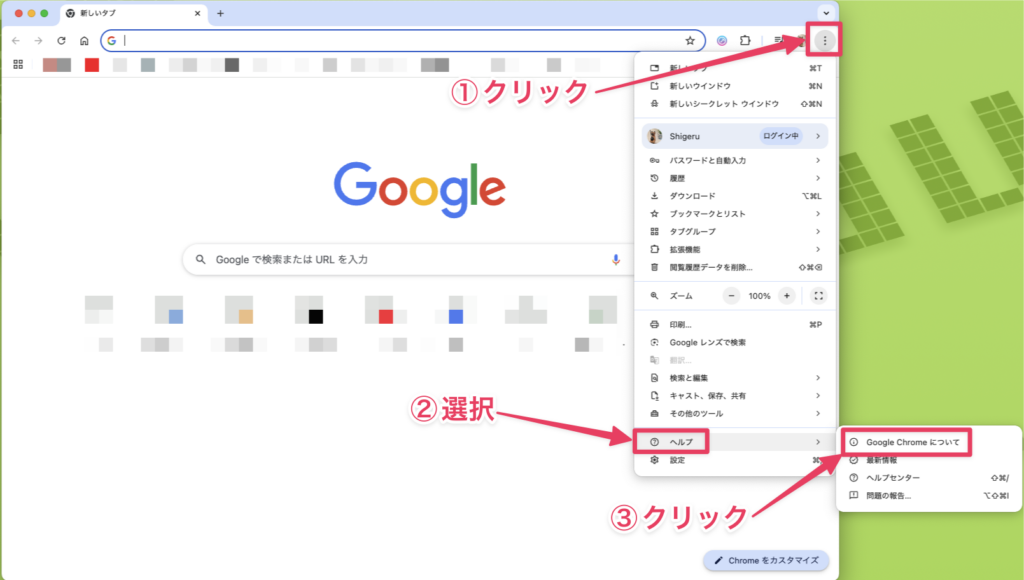This screenshot has width=1024, height=580.
Task: Click the Chrome をカスタマイズ button
Action: tap(766, 560)
